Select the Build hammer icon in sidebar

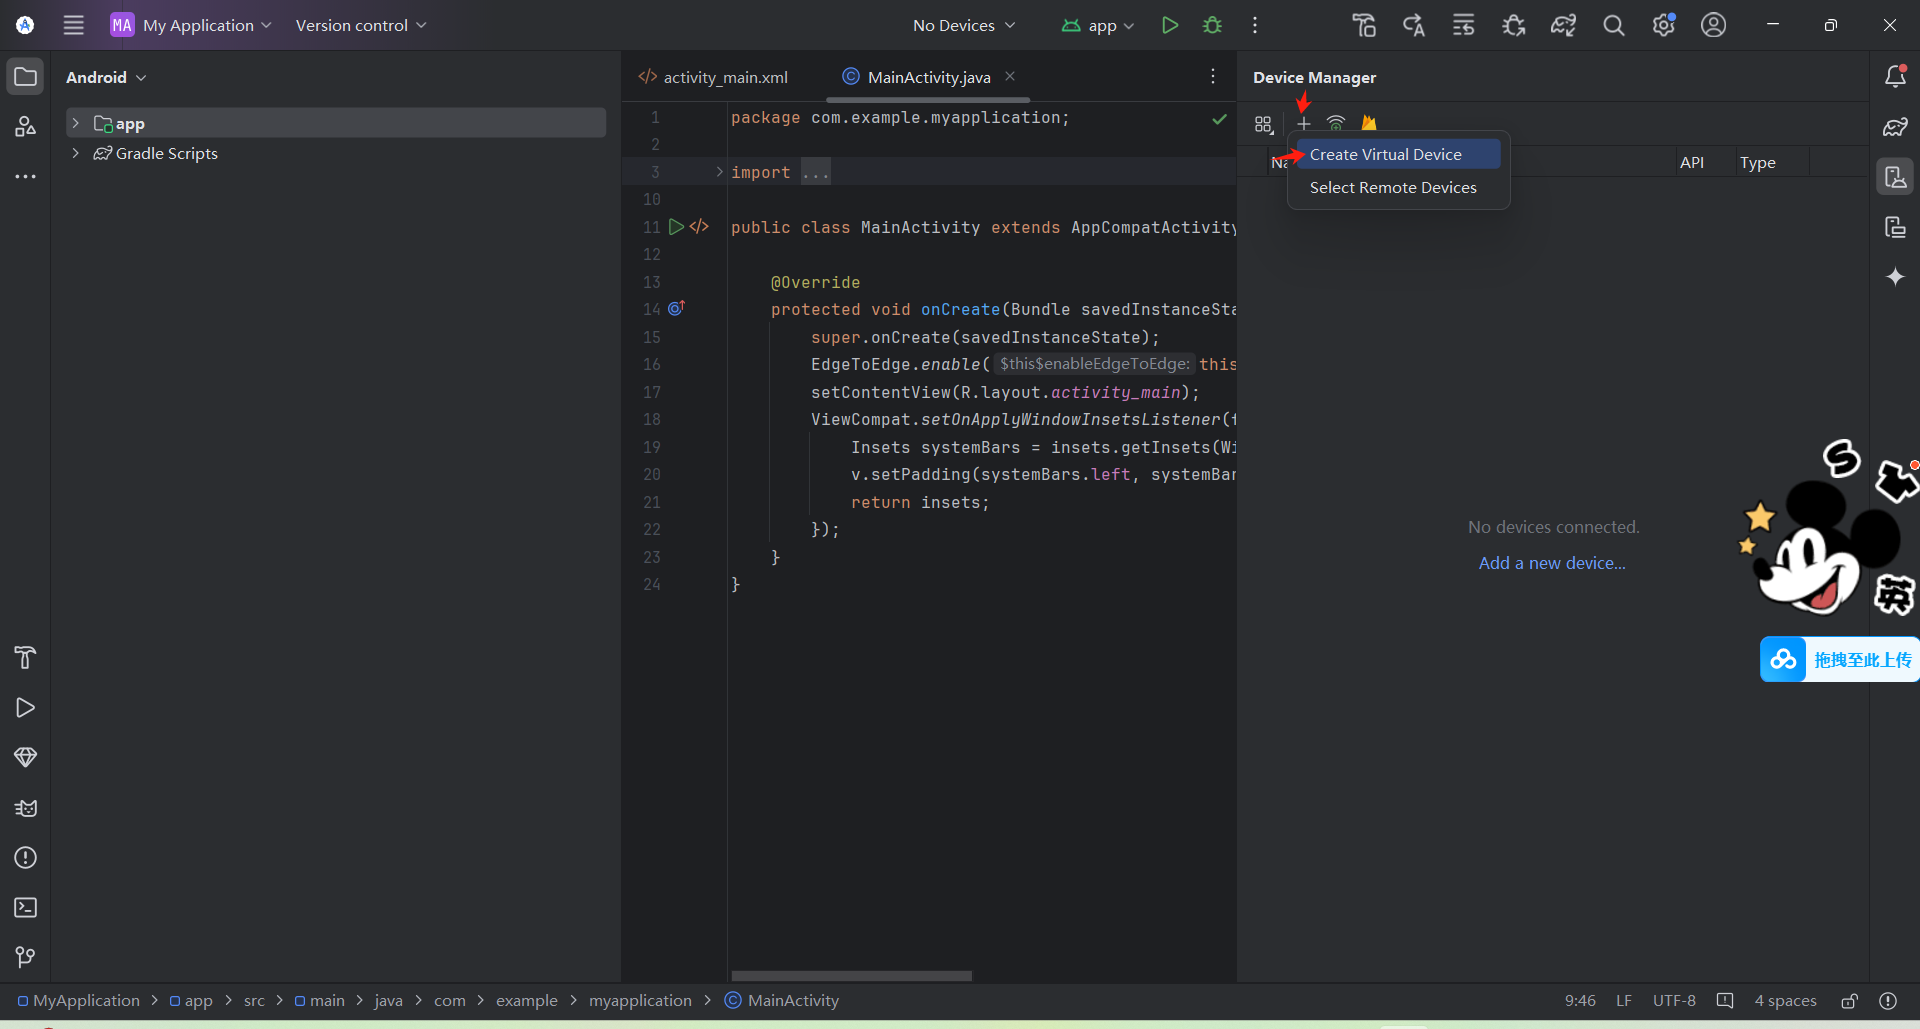pyautogui.click(x=24, y=657)
